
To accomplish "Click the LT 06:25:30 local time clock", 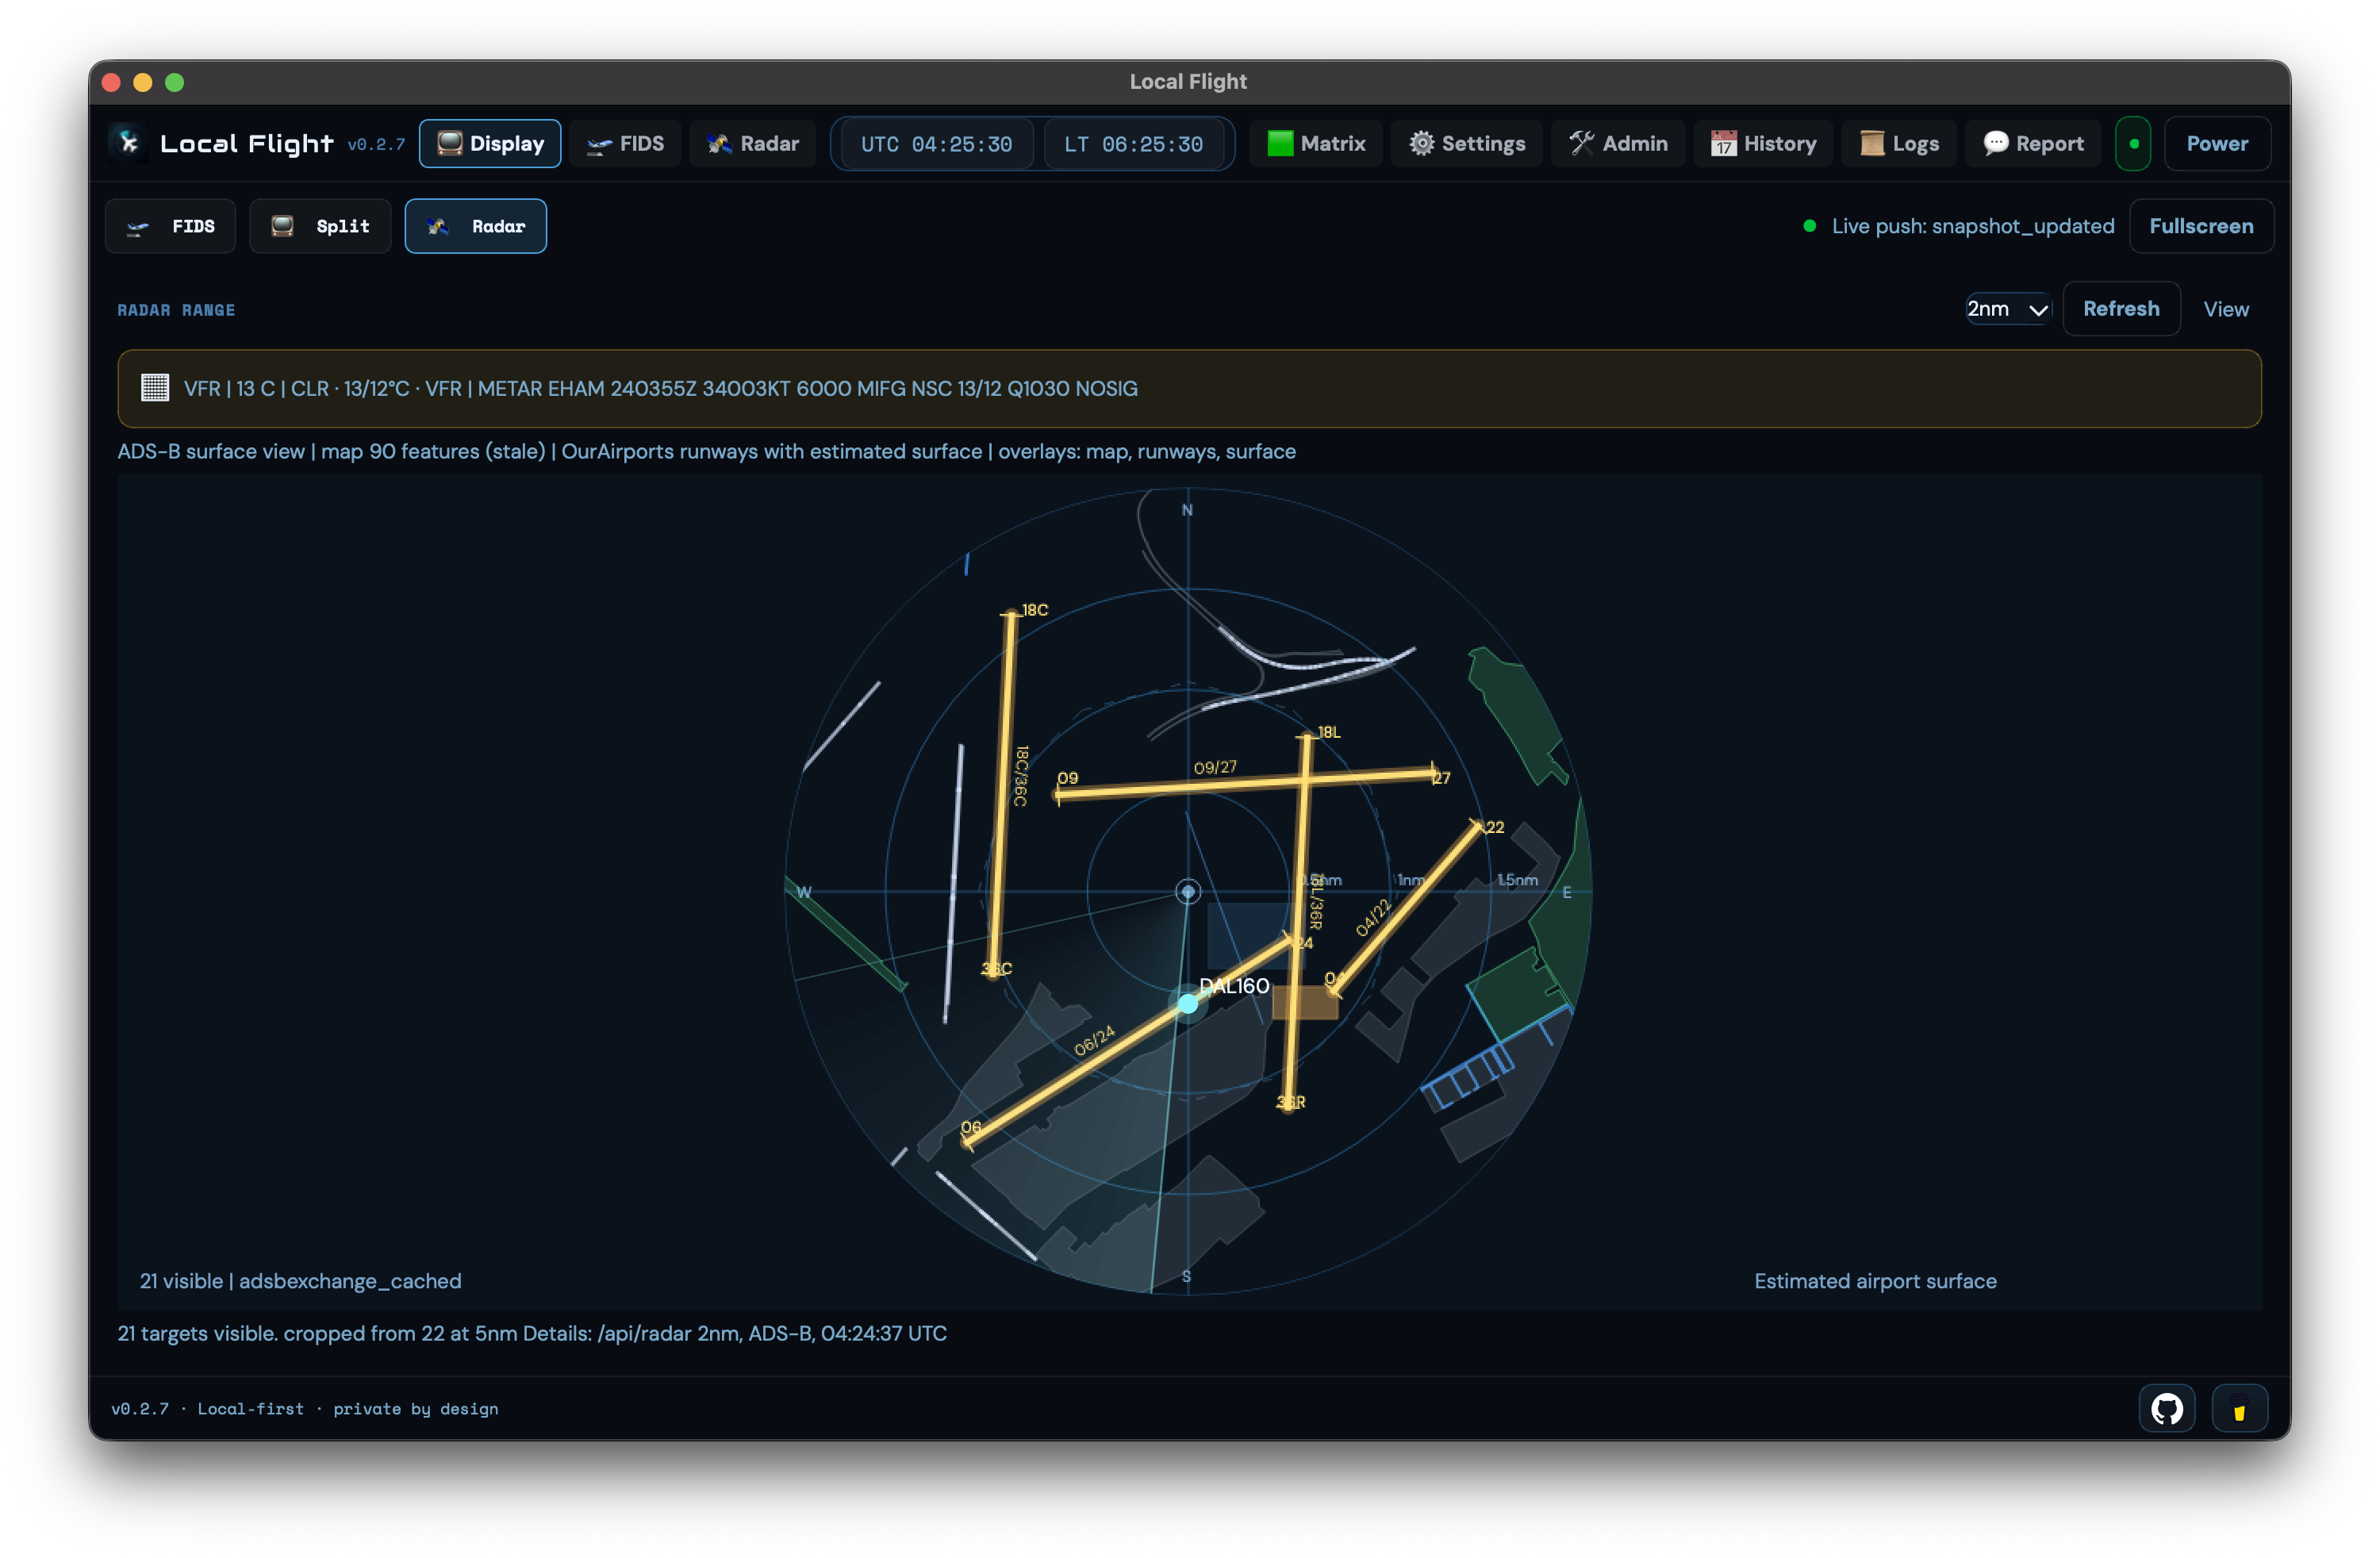I will (1134, 144).
